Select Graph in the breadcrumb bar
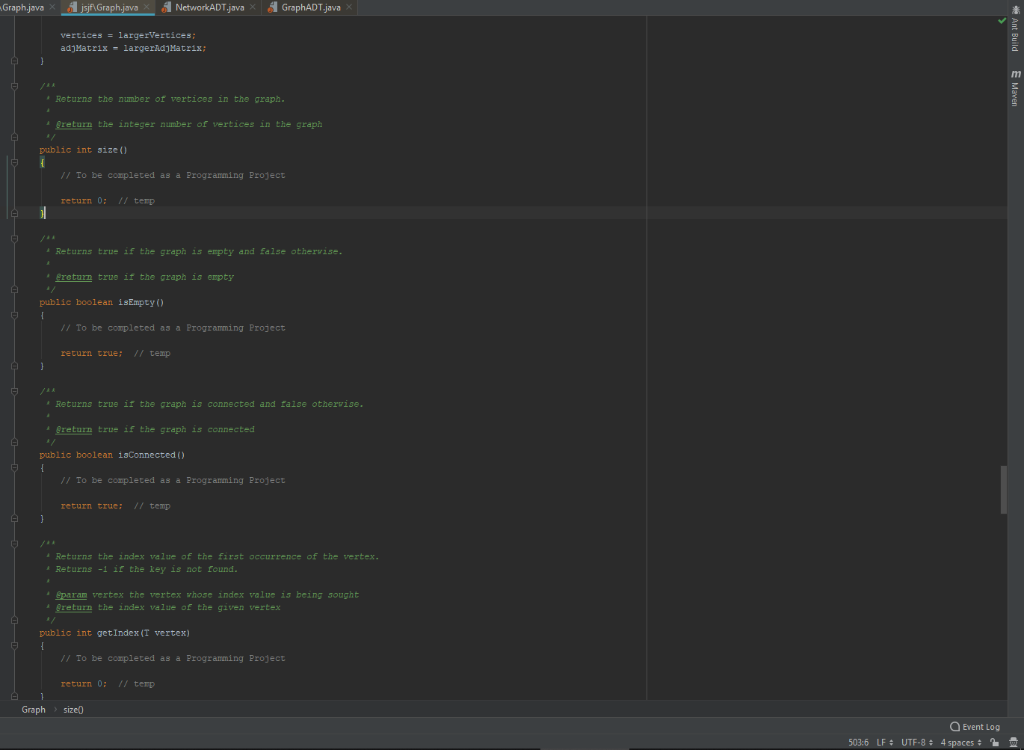The height and width of the screenshot is (750, 1024). coord(33,709)
